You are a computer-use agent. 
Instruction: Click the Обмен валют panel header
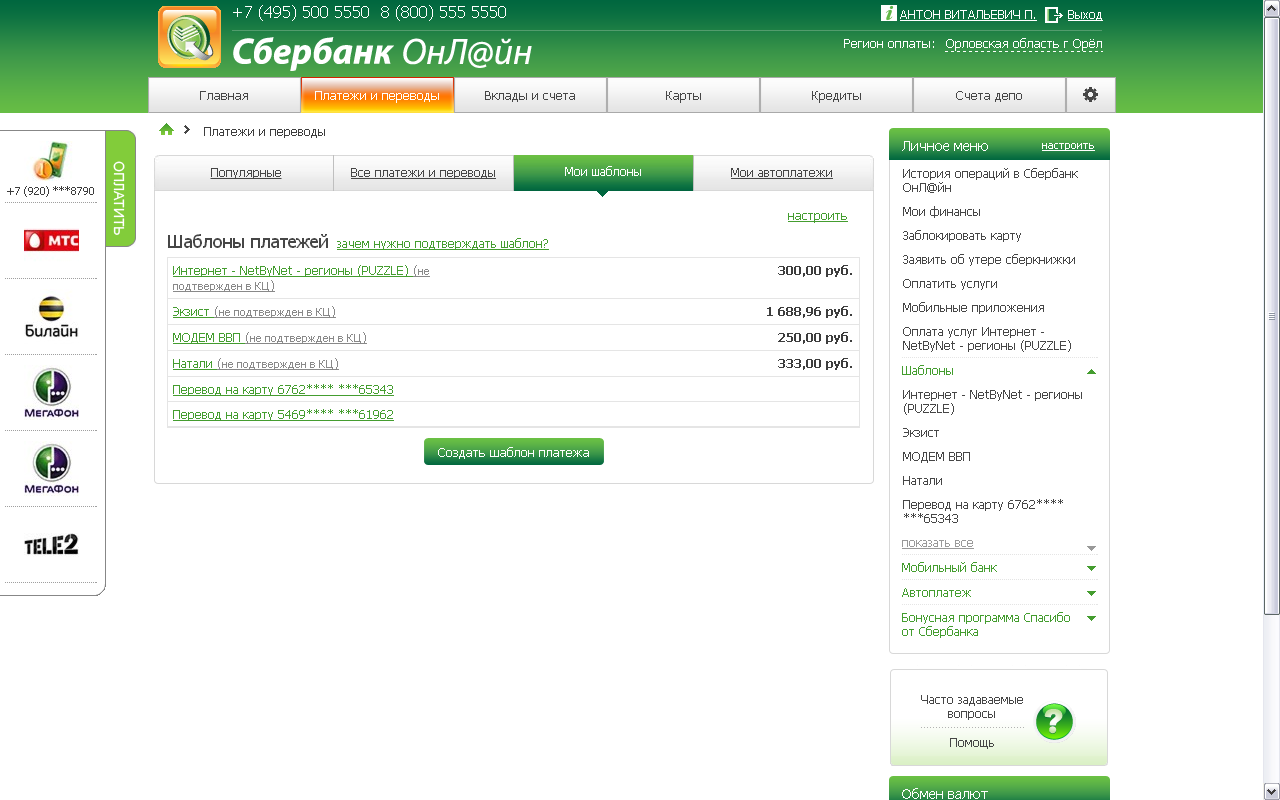point(999,789)
